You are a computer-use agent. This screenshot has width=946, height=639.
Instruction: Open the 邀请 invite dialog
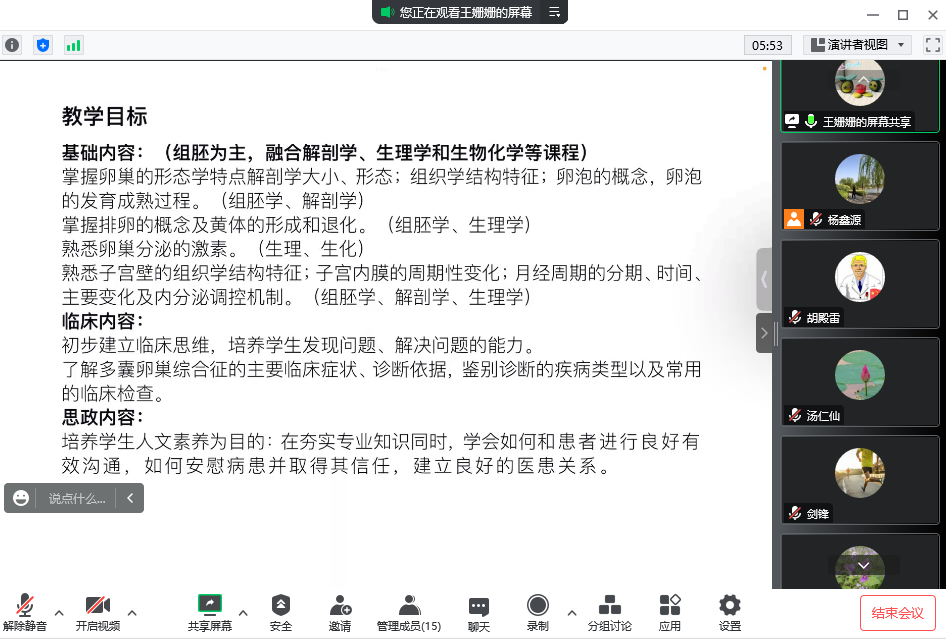pos(340,612)
